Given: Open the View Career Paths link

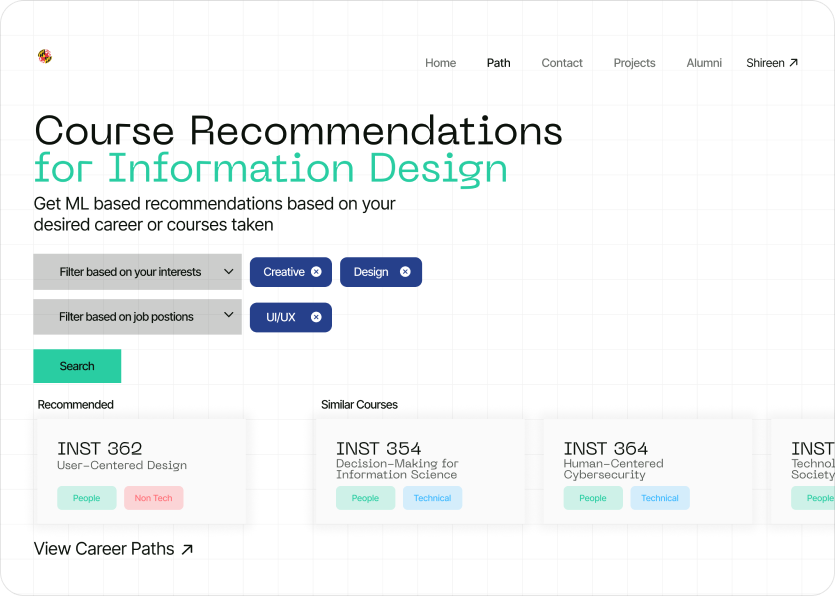Looking at the screenshot, I should click(x=104, y=549).
